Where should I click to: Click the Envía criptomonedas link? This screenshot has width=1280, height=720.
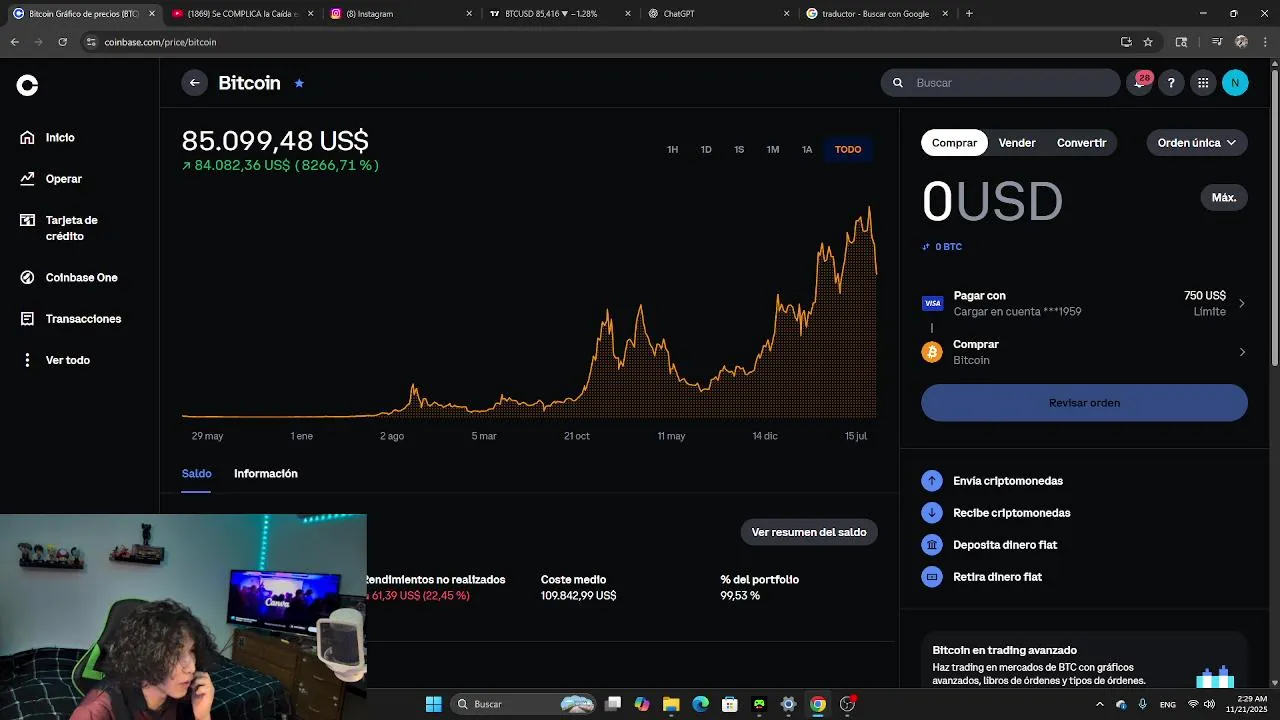point(1008,481)
